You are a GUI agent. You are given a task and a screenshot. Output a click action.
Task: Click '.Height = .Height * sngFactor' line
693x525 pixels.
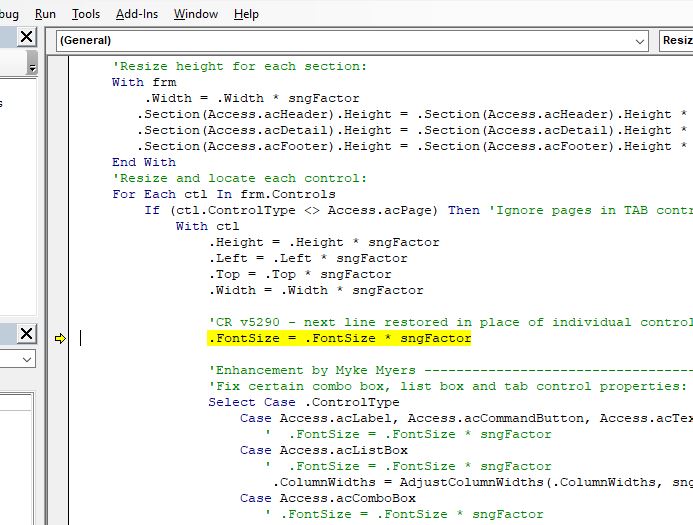pyautogui.click(x=324, y=242)
